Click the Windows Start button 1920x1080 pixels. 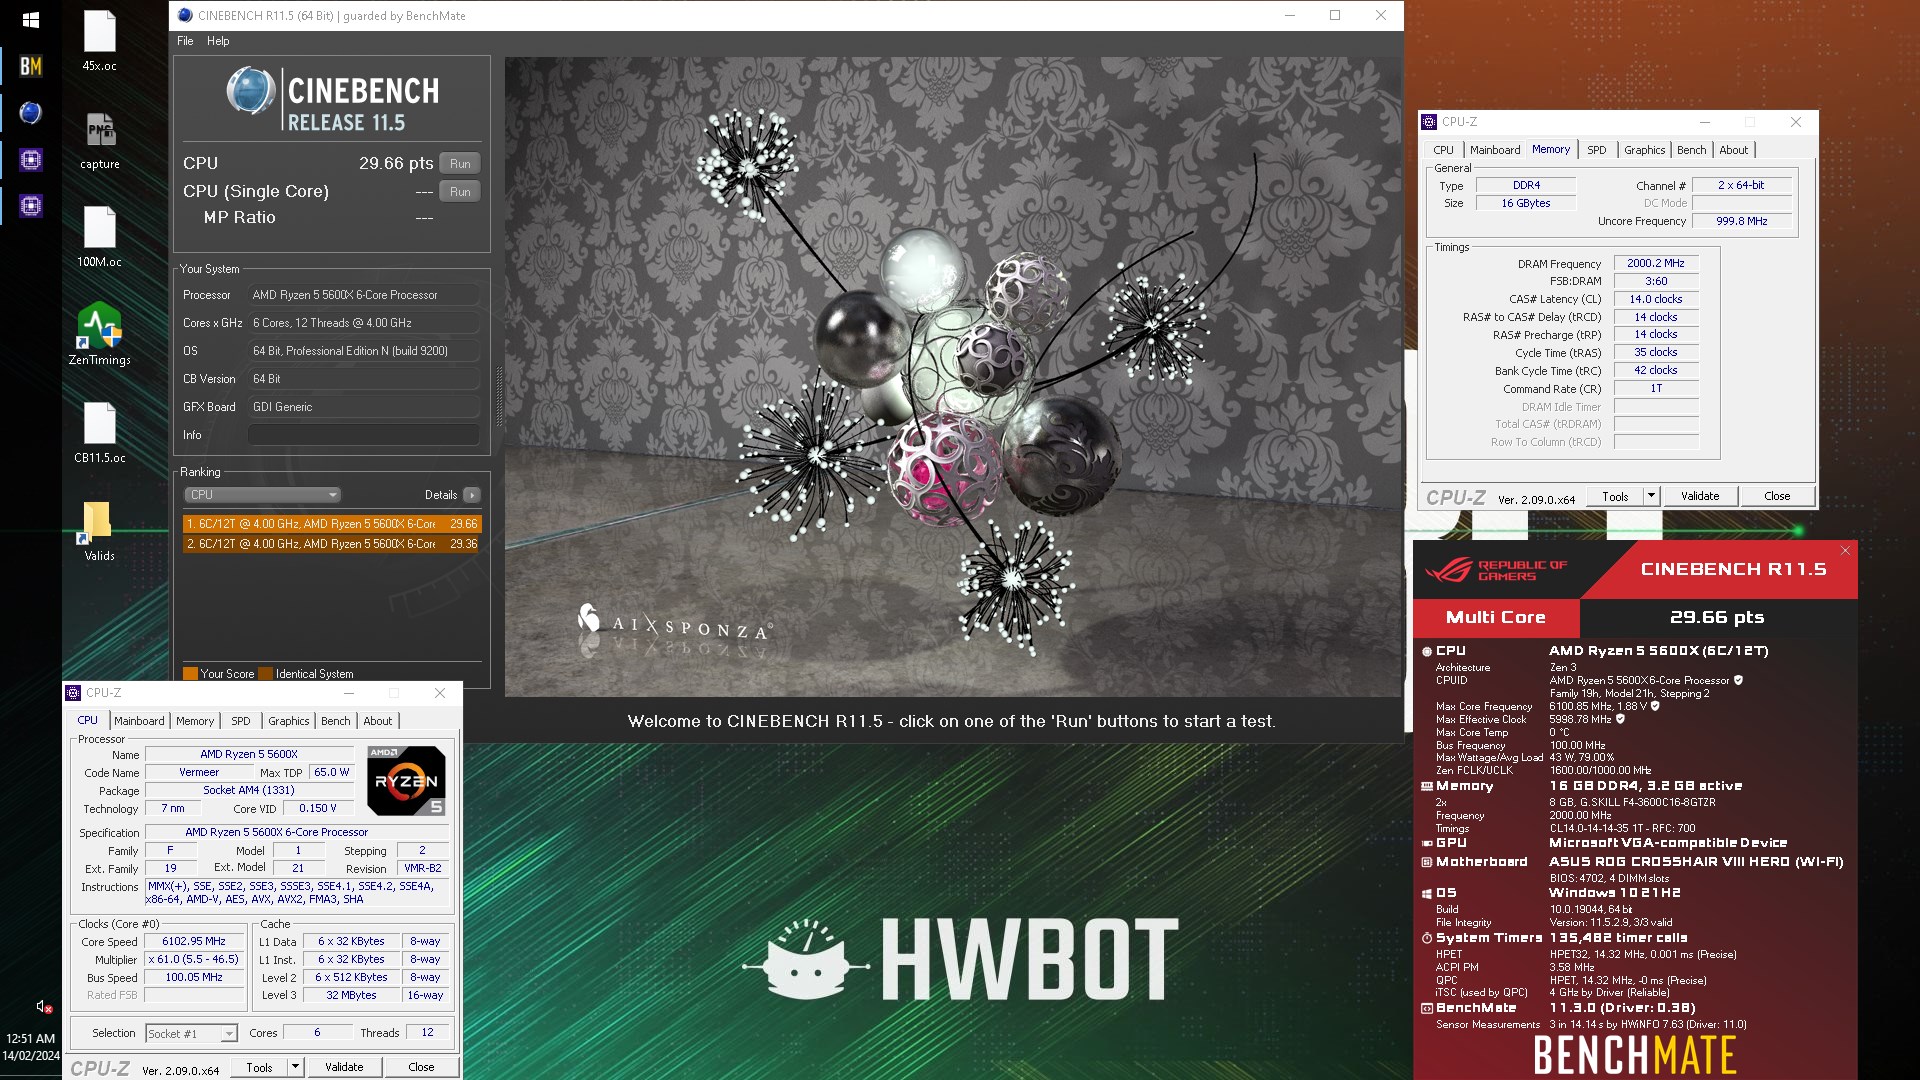click(x=30, y=19)
